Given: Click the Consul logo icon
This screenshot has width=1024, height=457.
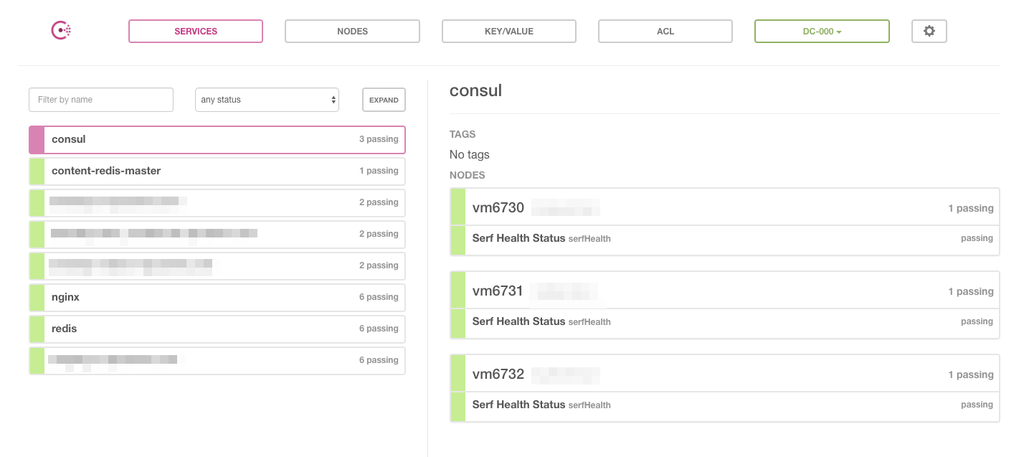Looking at the screenshot, I should click(x=61, y=31).
